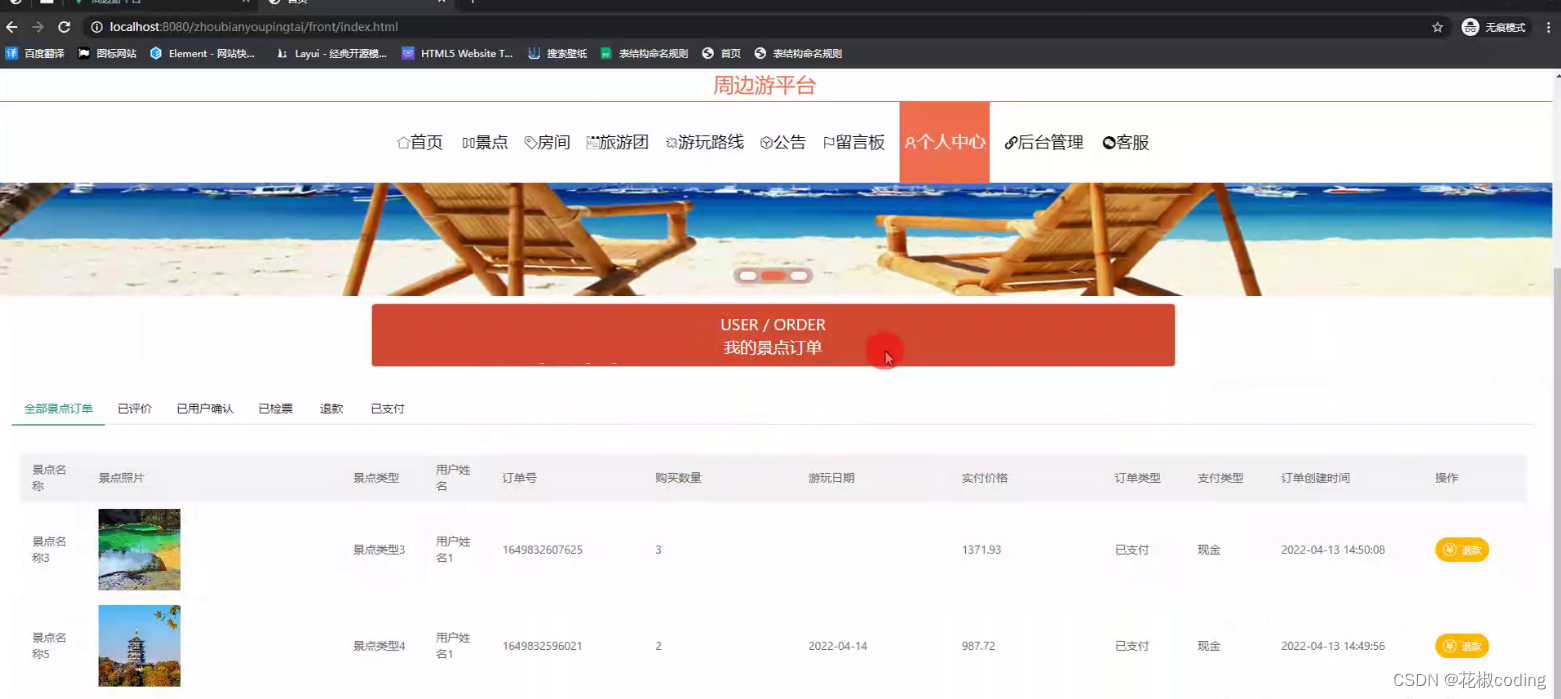Switch to 已用户确认 tab
Viewport: 1561px width, 699px height.
point(205,408)
